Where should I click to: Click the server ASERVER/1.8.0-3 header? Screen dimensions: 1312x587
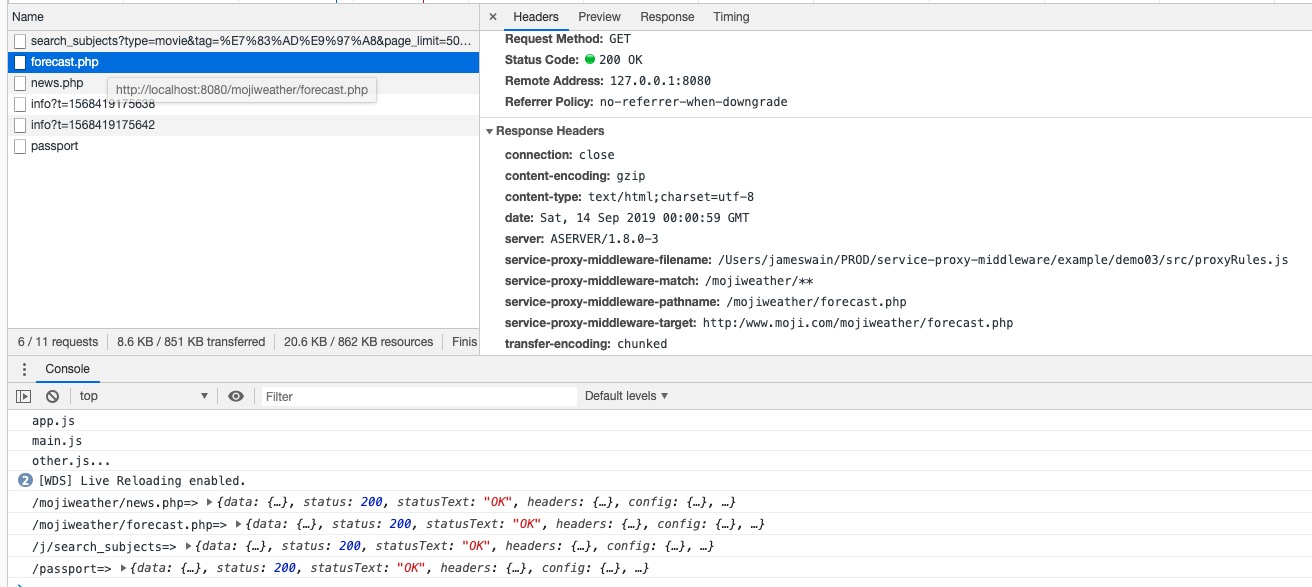582,239
